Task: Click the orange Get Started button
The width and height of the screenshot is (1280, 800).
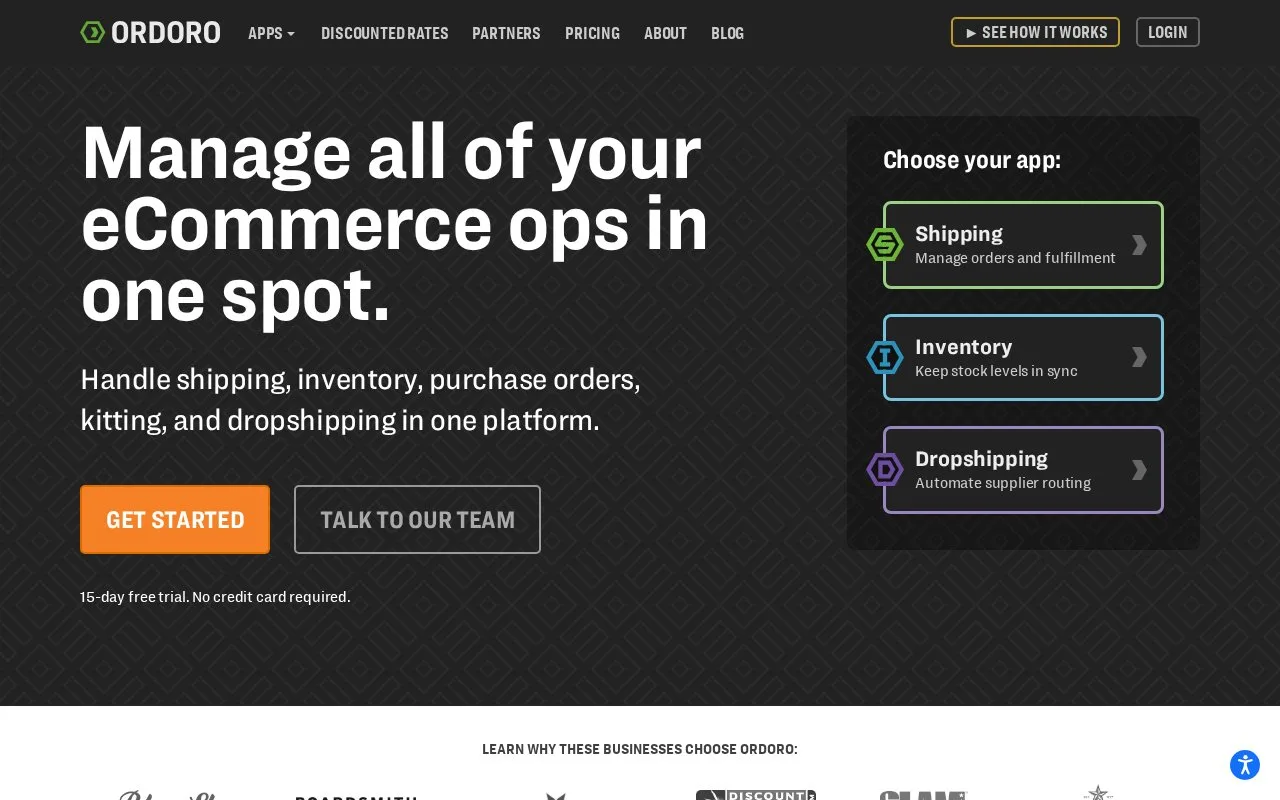Action: click(x=175, y=519)
